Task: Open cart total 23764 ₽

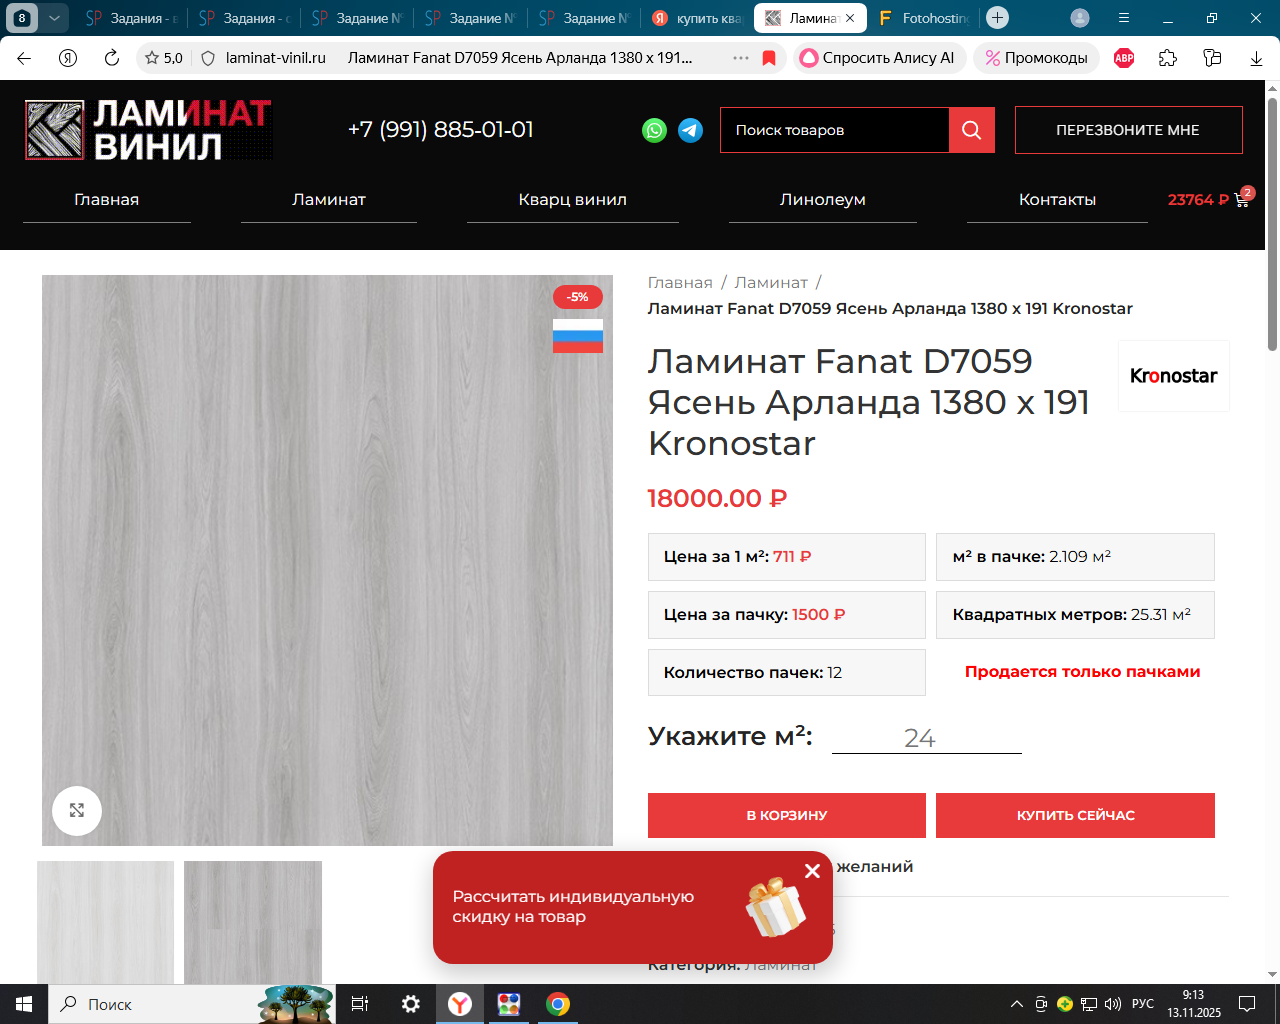Action: tap(1198, 199)
